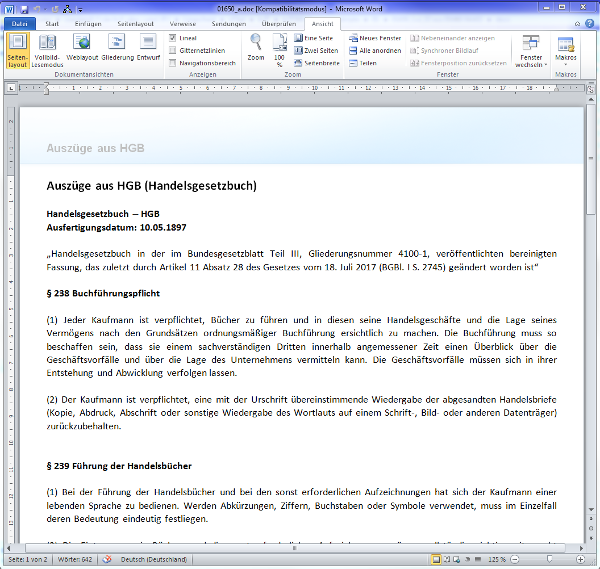The image size is (600, 569).
Task: Open the Datei backstage menu
Action: click(20, 21)
